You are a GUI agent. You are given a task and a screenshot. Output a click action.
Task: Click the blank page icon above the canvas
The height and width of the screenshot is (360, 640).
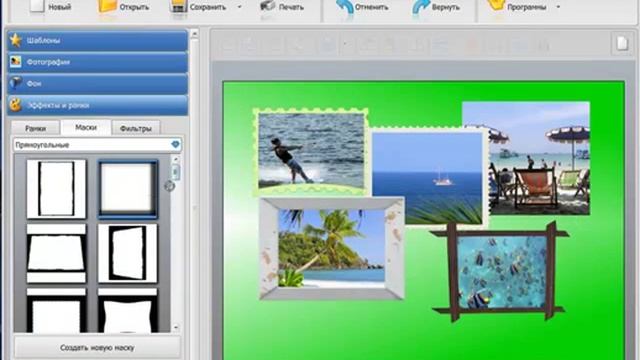click(622, 43)
